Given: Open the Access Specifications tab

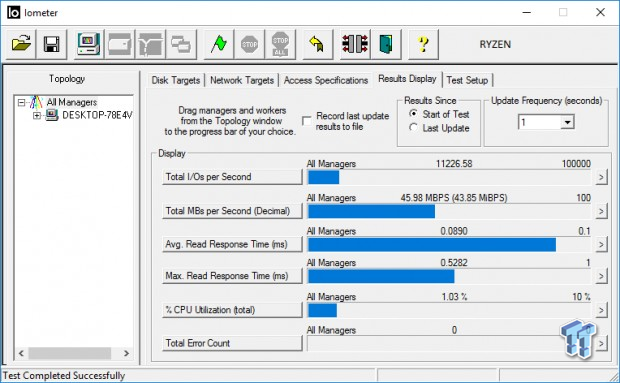Looking at the screenshot, I should tap(326, 80).
